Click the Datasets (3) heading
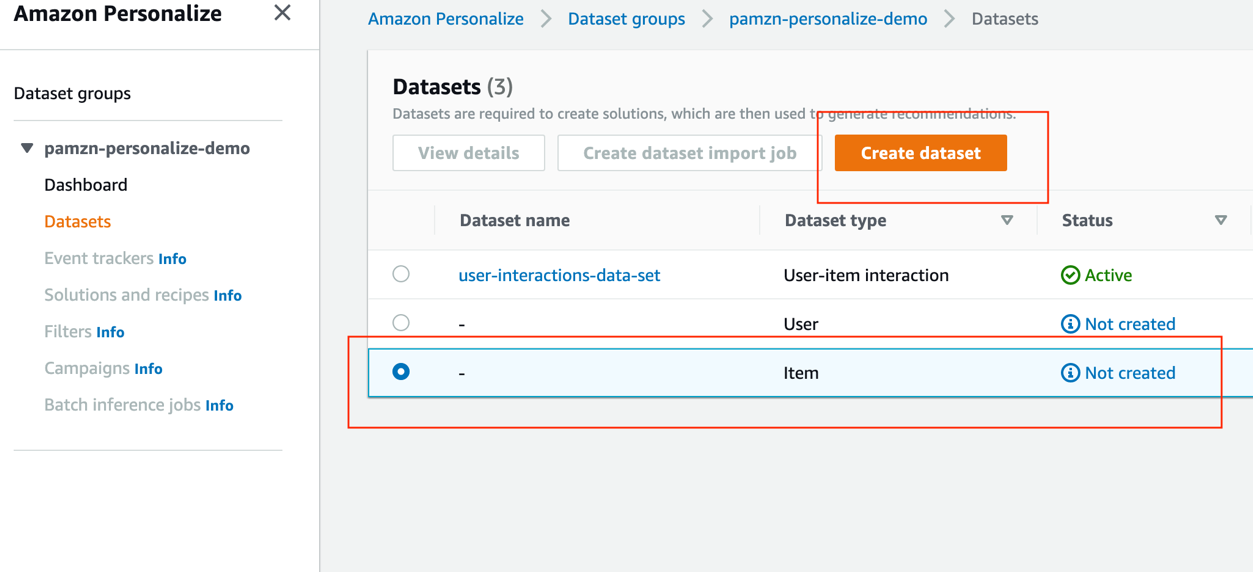 click(453, 86)
